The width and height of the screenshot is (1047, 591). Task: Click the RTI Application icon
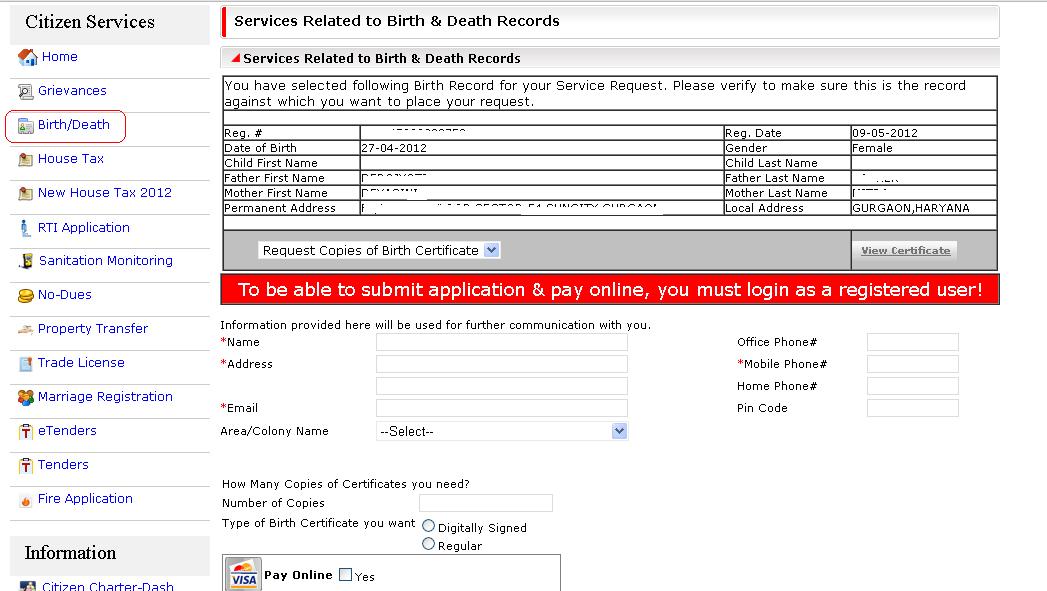click(25, 228)
